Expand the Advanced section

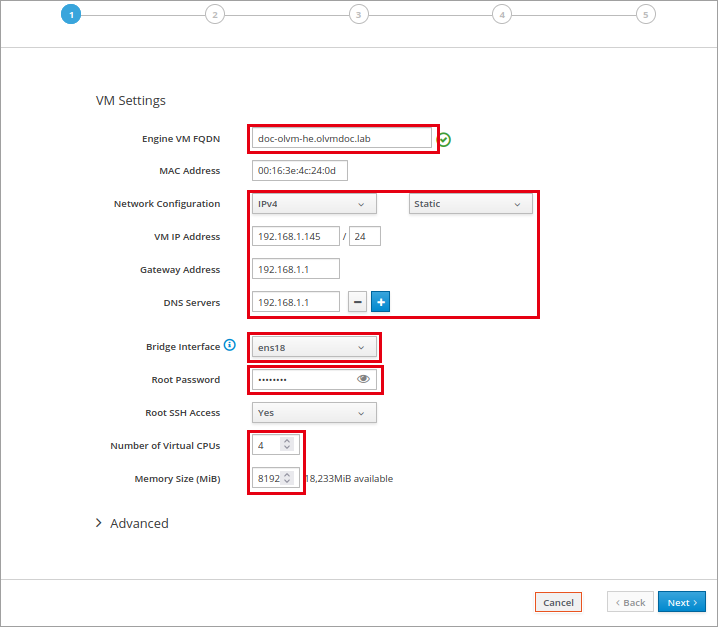tap(132, 523)
